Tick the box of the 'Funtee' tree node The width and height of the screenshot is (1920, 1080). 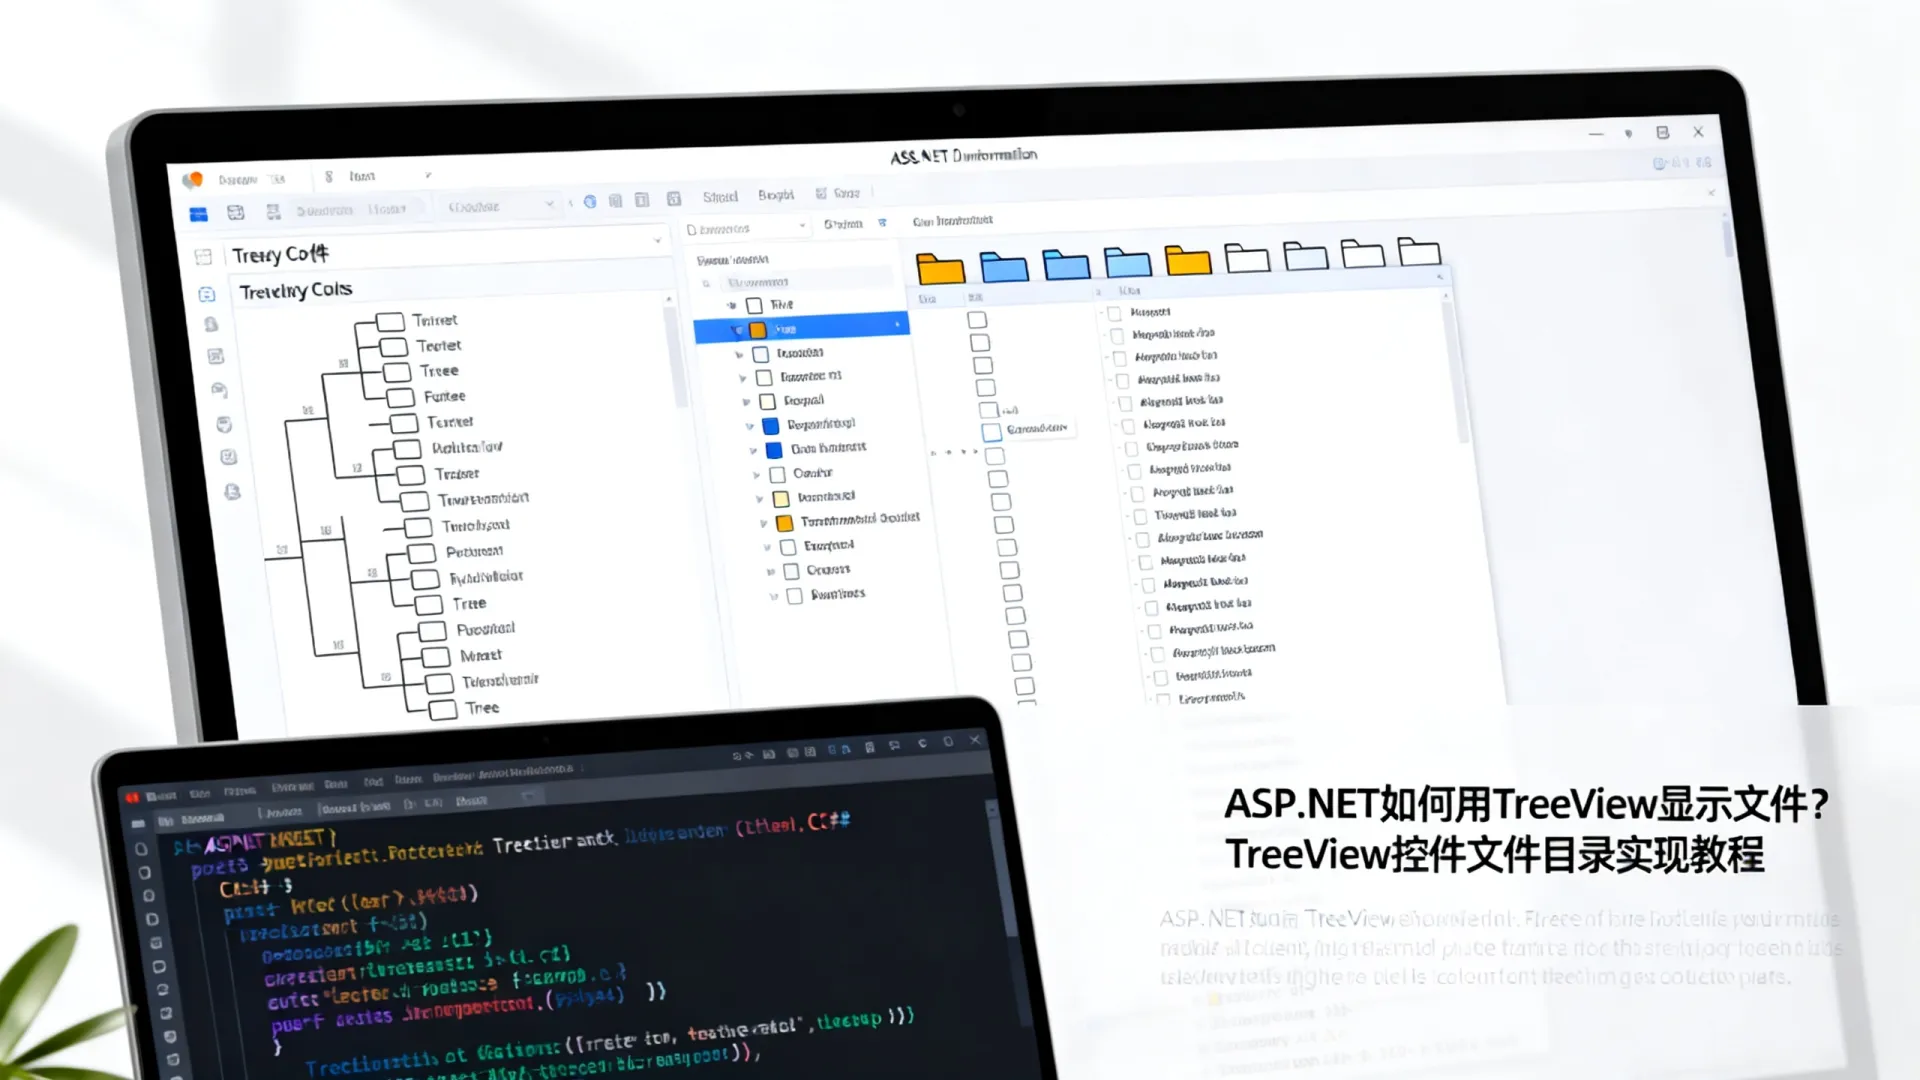point(401,397)
